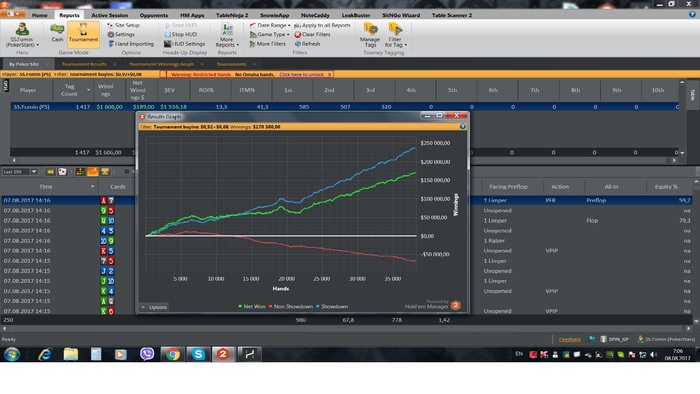This screenshot has width=700, height=394.
Task: Click the bottom horizontal scrollbar
Action: coord(346,328)
